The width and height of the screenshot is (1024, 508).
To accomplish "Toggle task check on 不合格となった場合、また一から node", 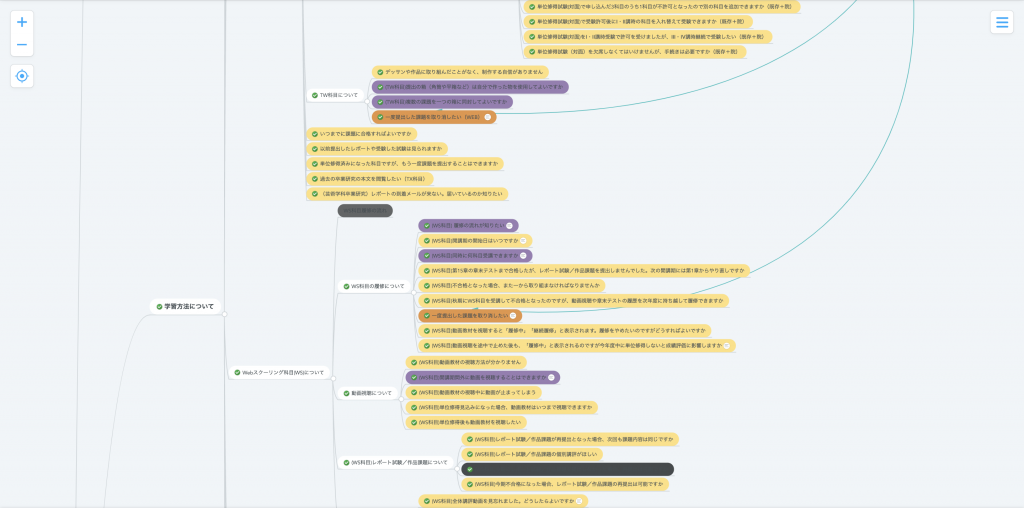I will click(426, 286).
